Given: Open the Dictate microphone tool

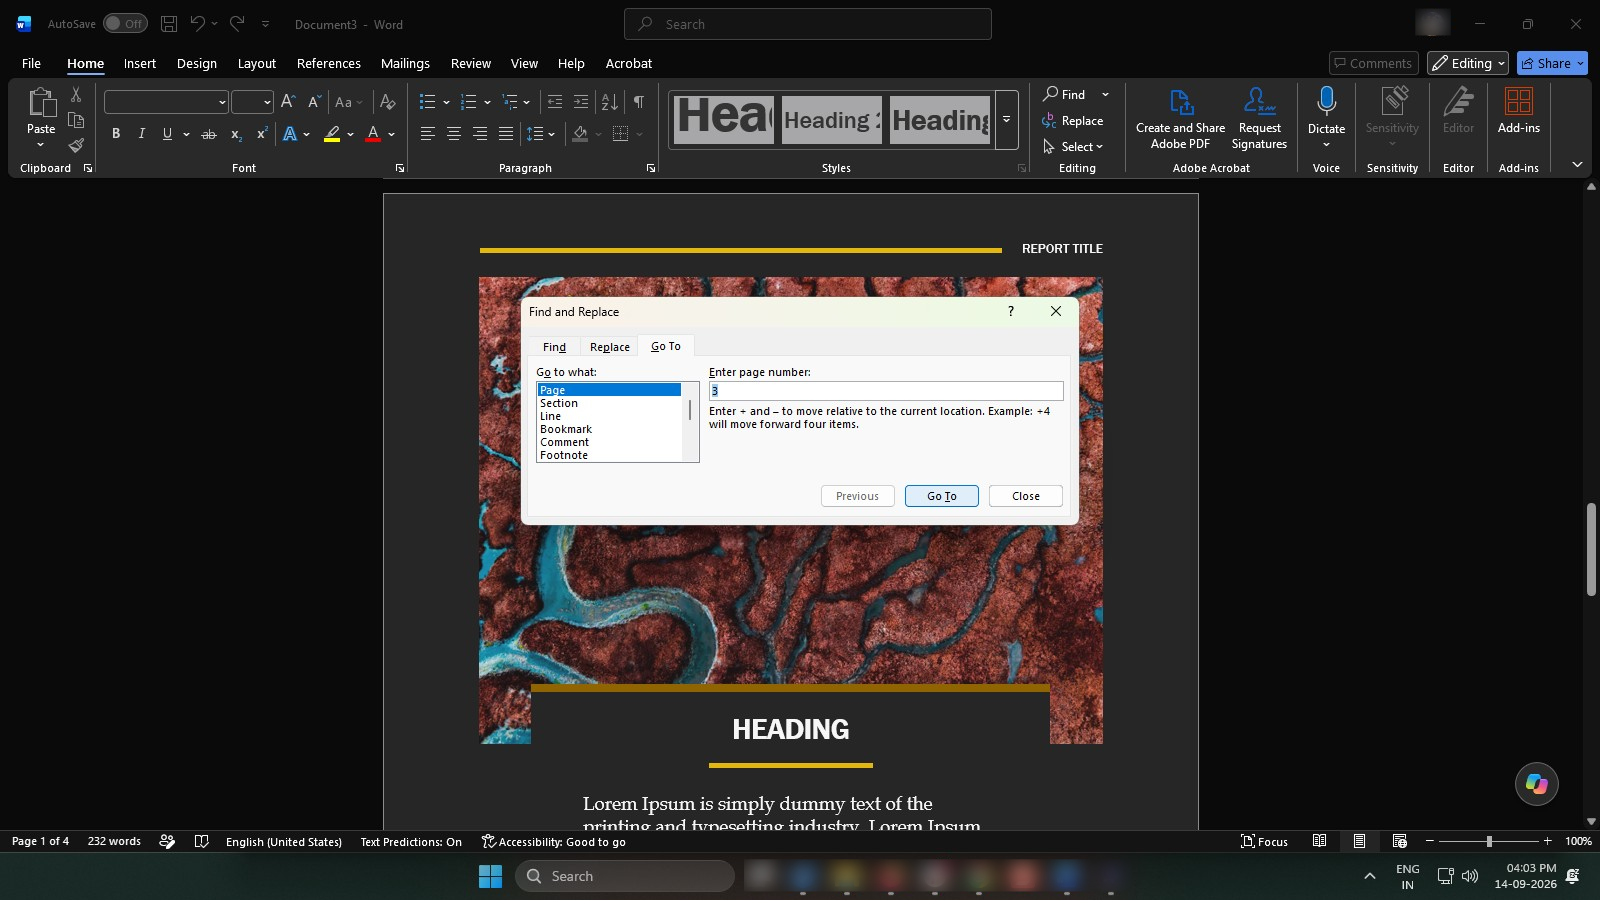Looking at the screenshot, I should tap(1326, 117).
